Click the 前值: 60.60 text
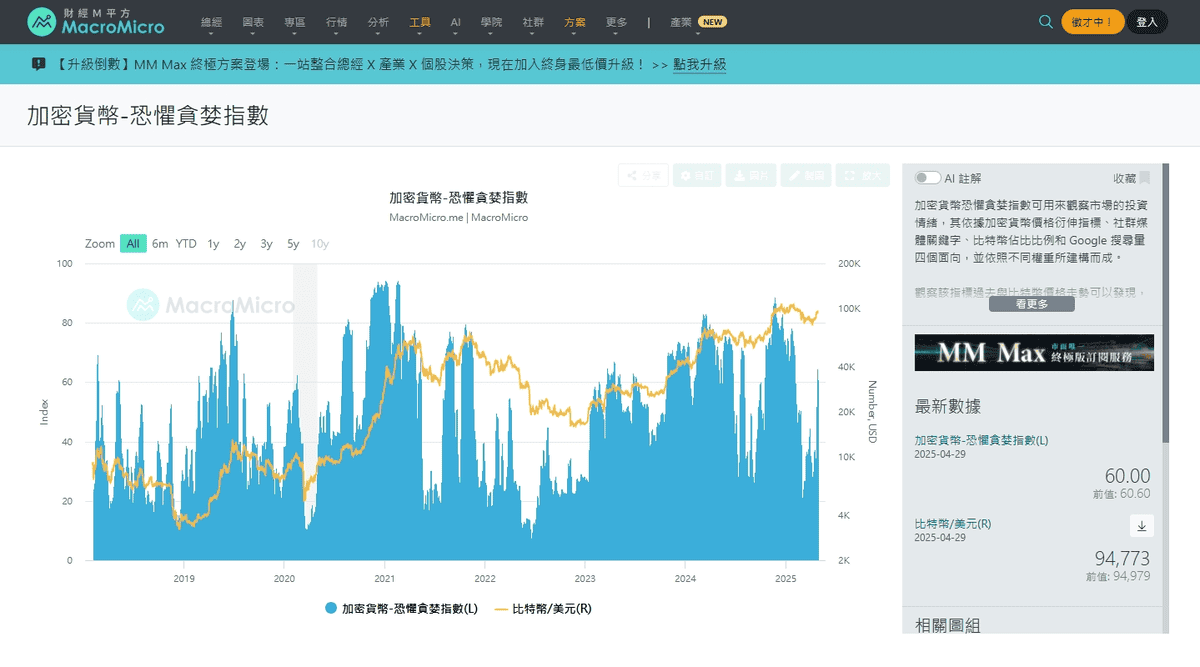The height and width of the screenshot is (667, 1200). pos(1122,494)
